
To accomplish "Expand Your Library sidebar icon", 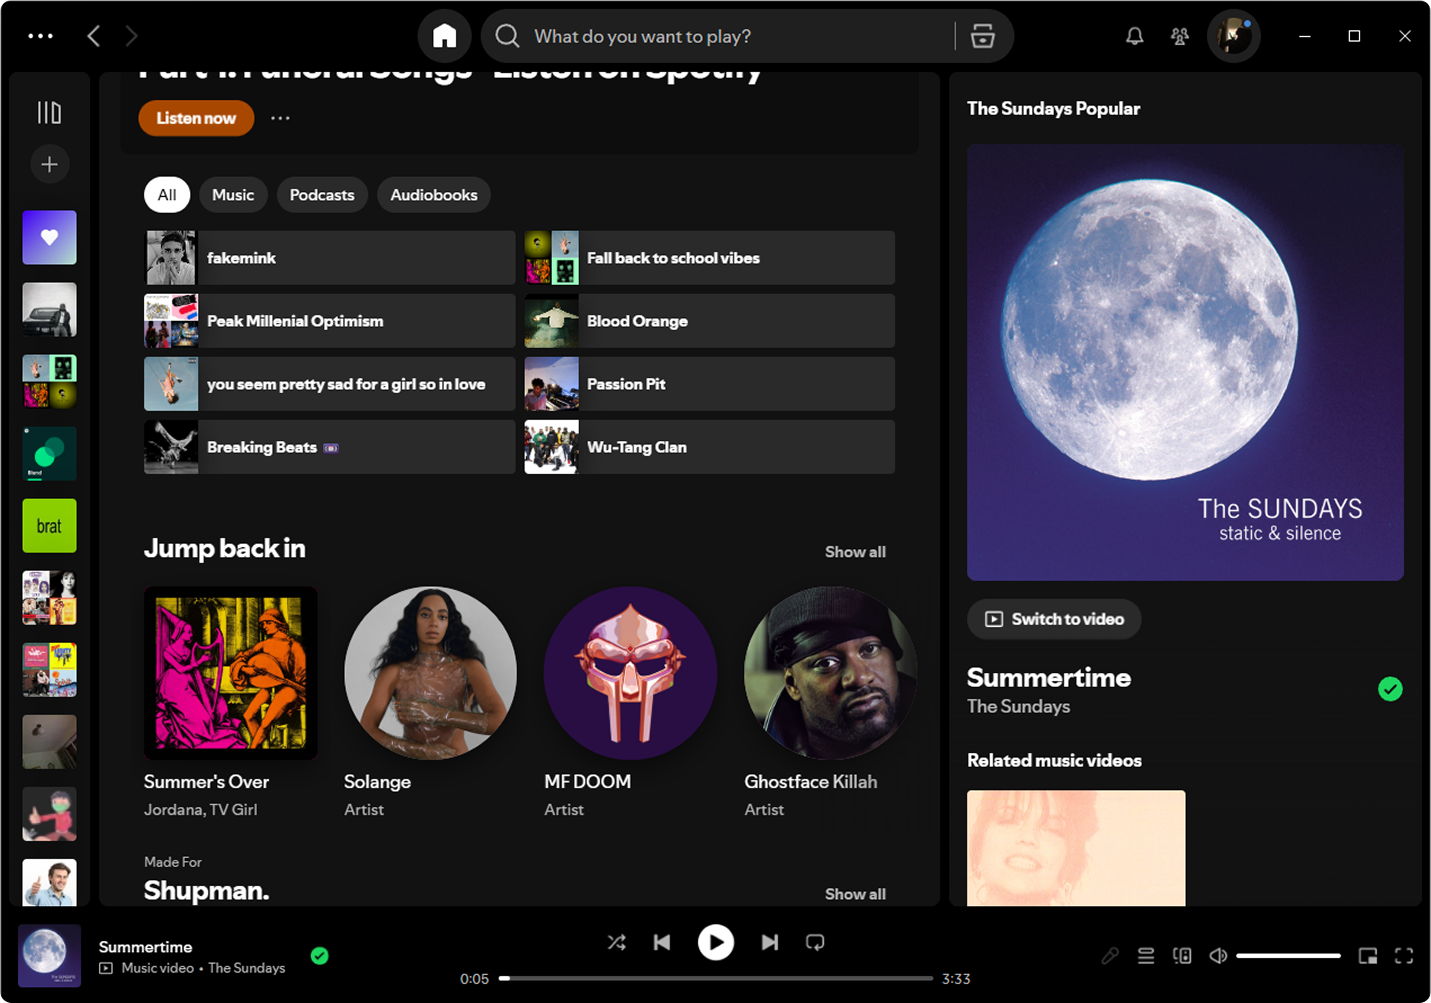I will tap(49, 112).
